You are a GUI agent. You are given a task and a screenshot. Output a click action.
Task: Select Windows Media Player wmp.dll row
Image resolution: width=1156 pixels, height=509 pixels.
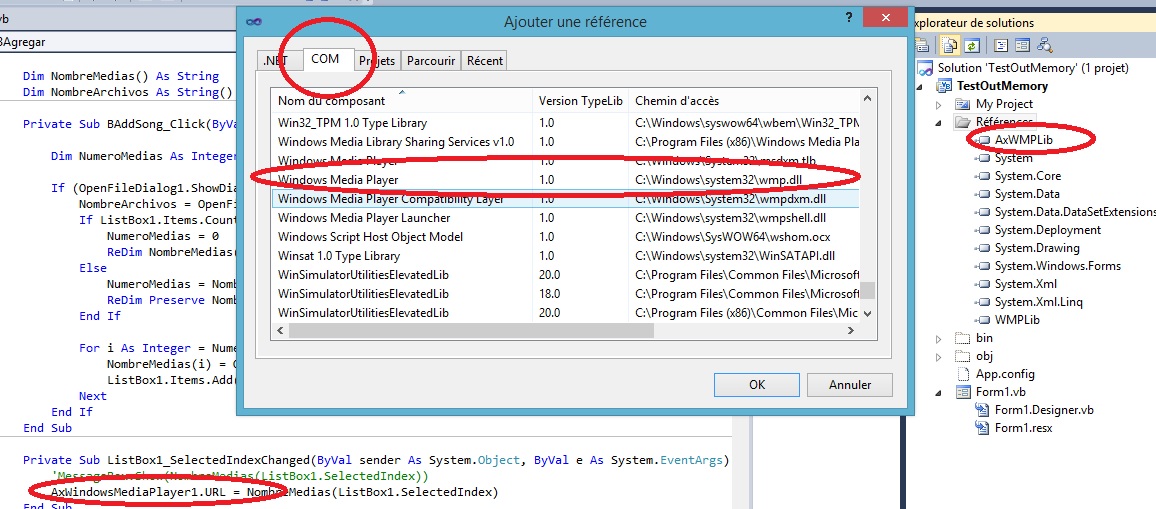coord(565,179)
